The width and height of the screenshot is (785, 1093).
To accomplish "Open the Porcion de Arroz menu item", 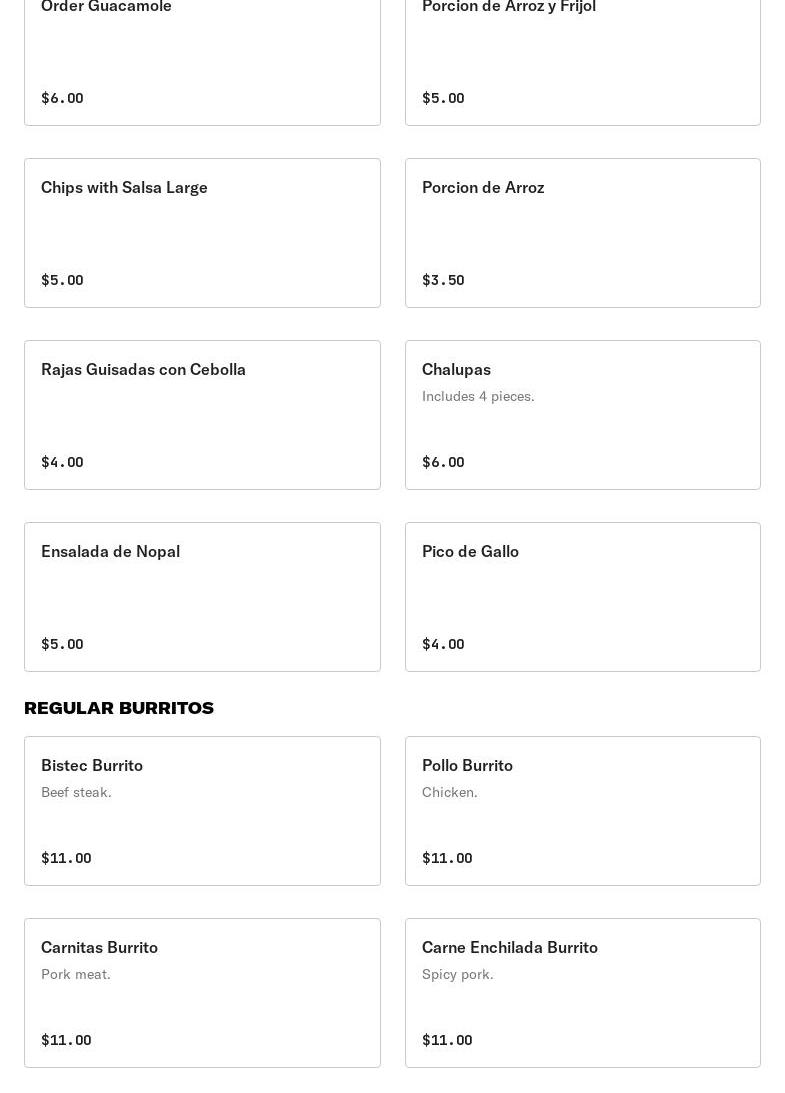I will point(582,233).
